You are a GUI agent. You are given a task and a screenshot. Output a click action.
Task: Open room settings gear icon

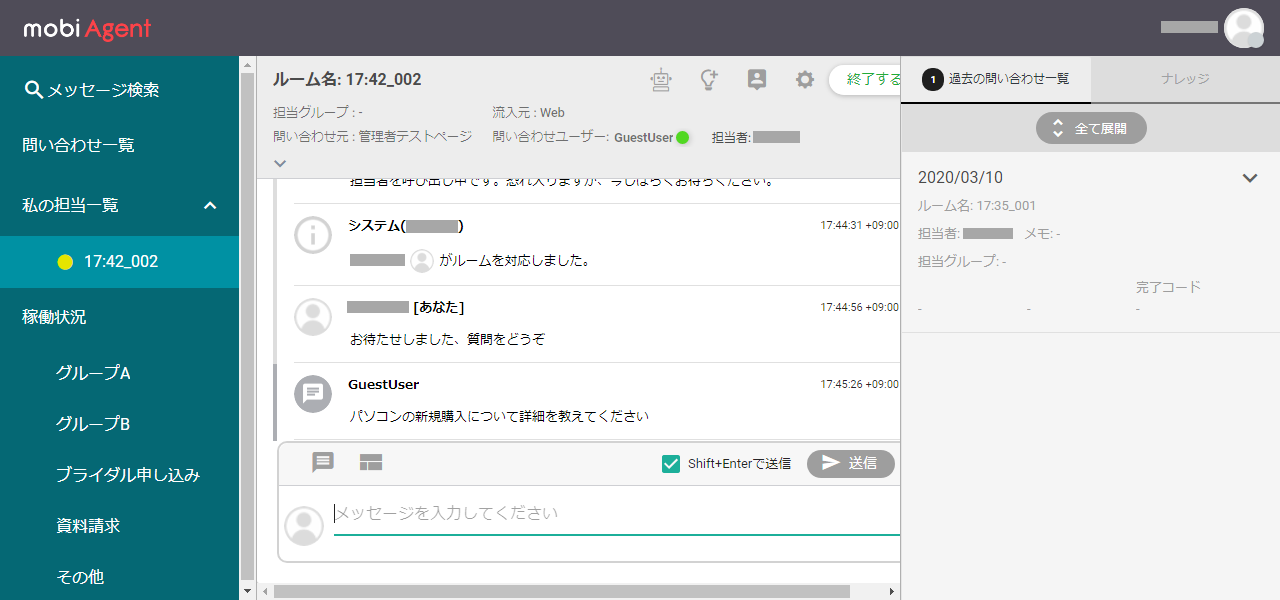805,80
